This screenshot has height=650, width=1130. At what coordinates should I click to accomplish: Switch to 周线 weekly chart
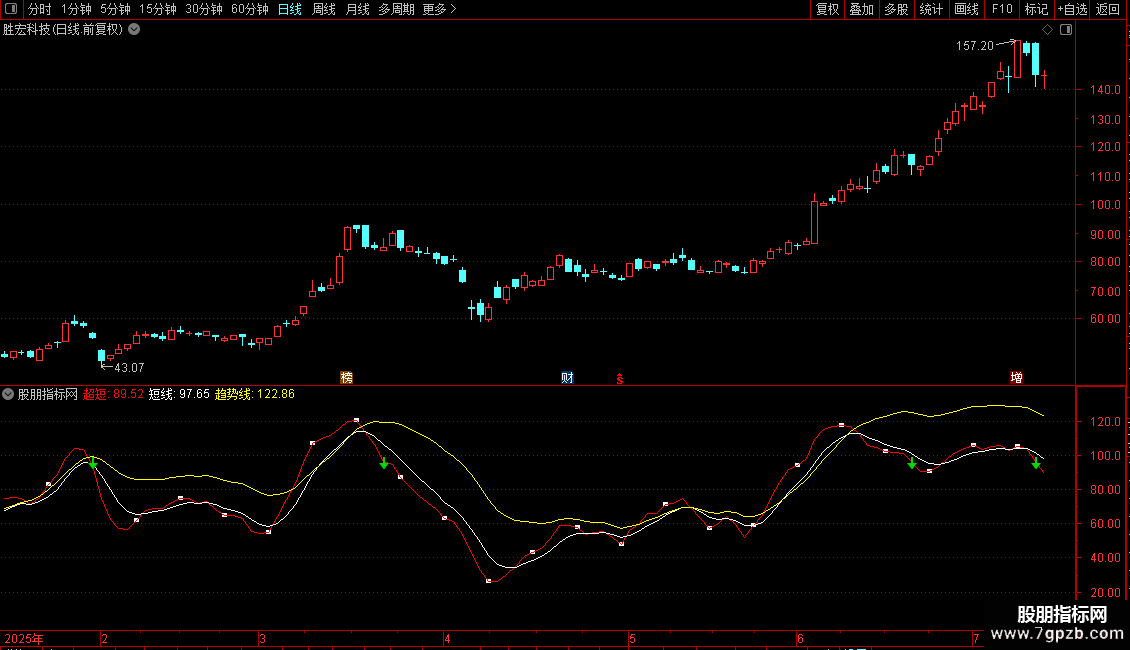[x=324, y=9]
